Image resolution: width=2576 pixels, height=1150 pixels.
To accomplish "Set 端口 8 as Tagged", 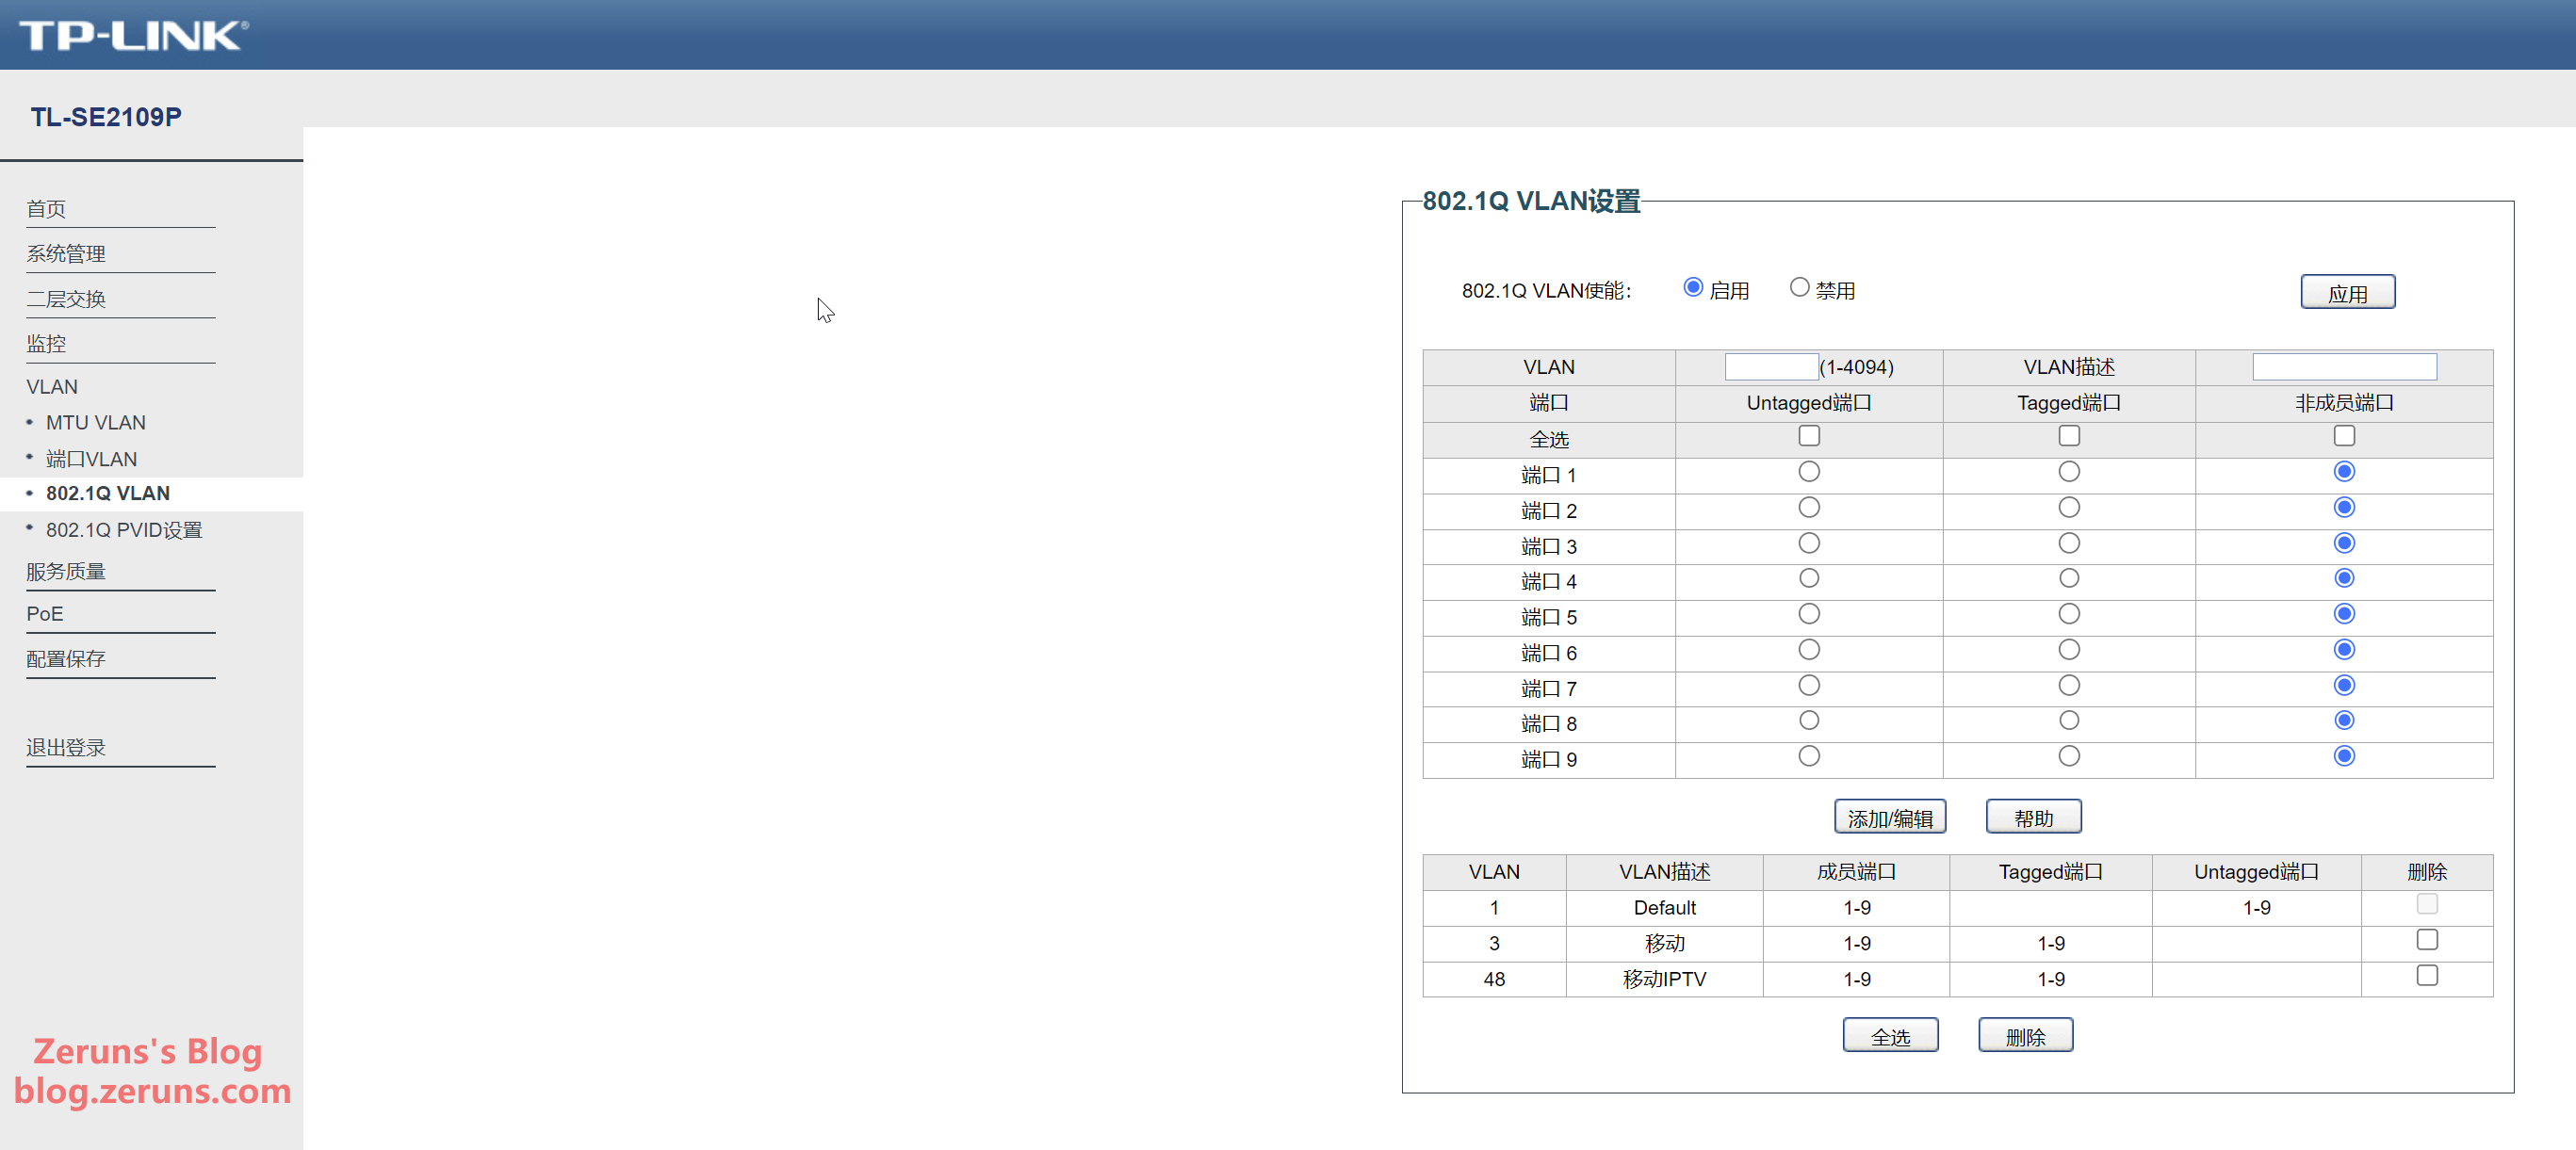I will [2069, 720].
